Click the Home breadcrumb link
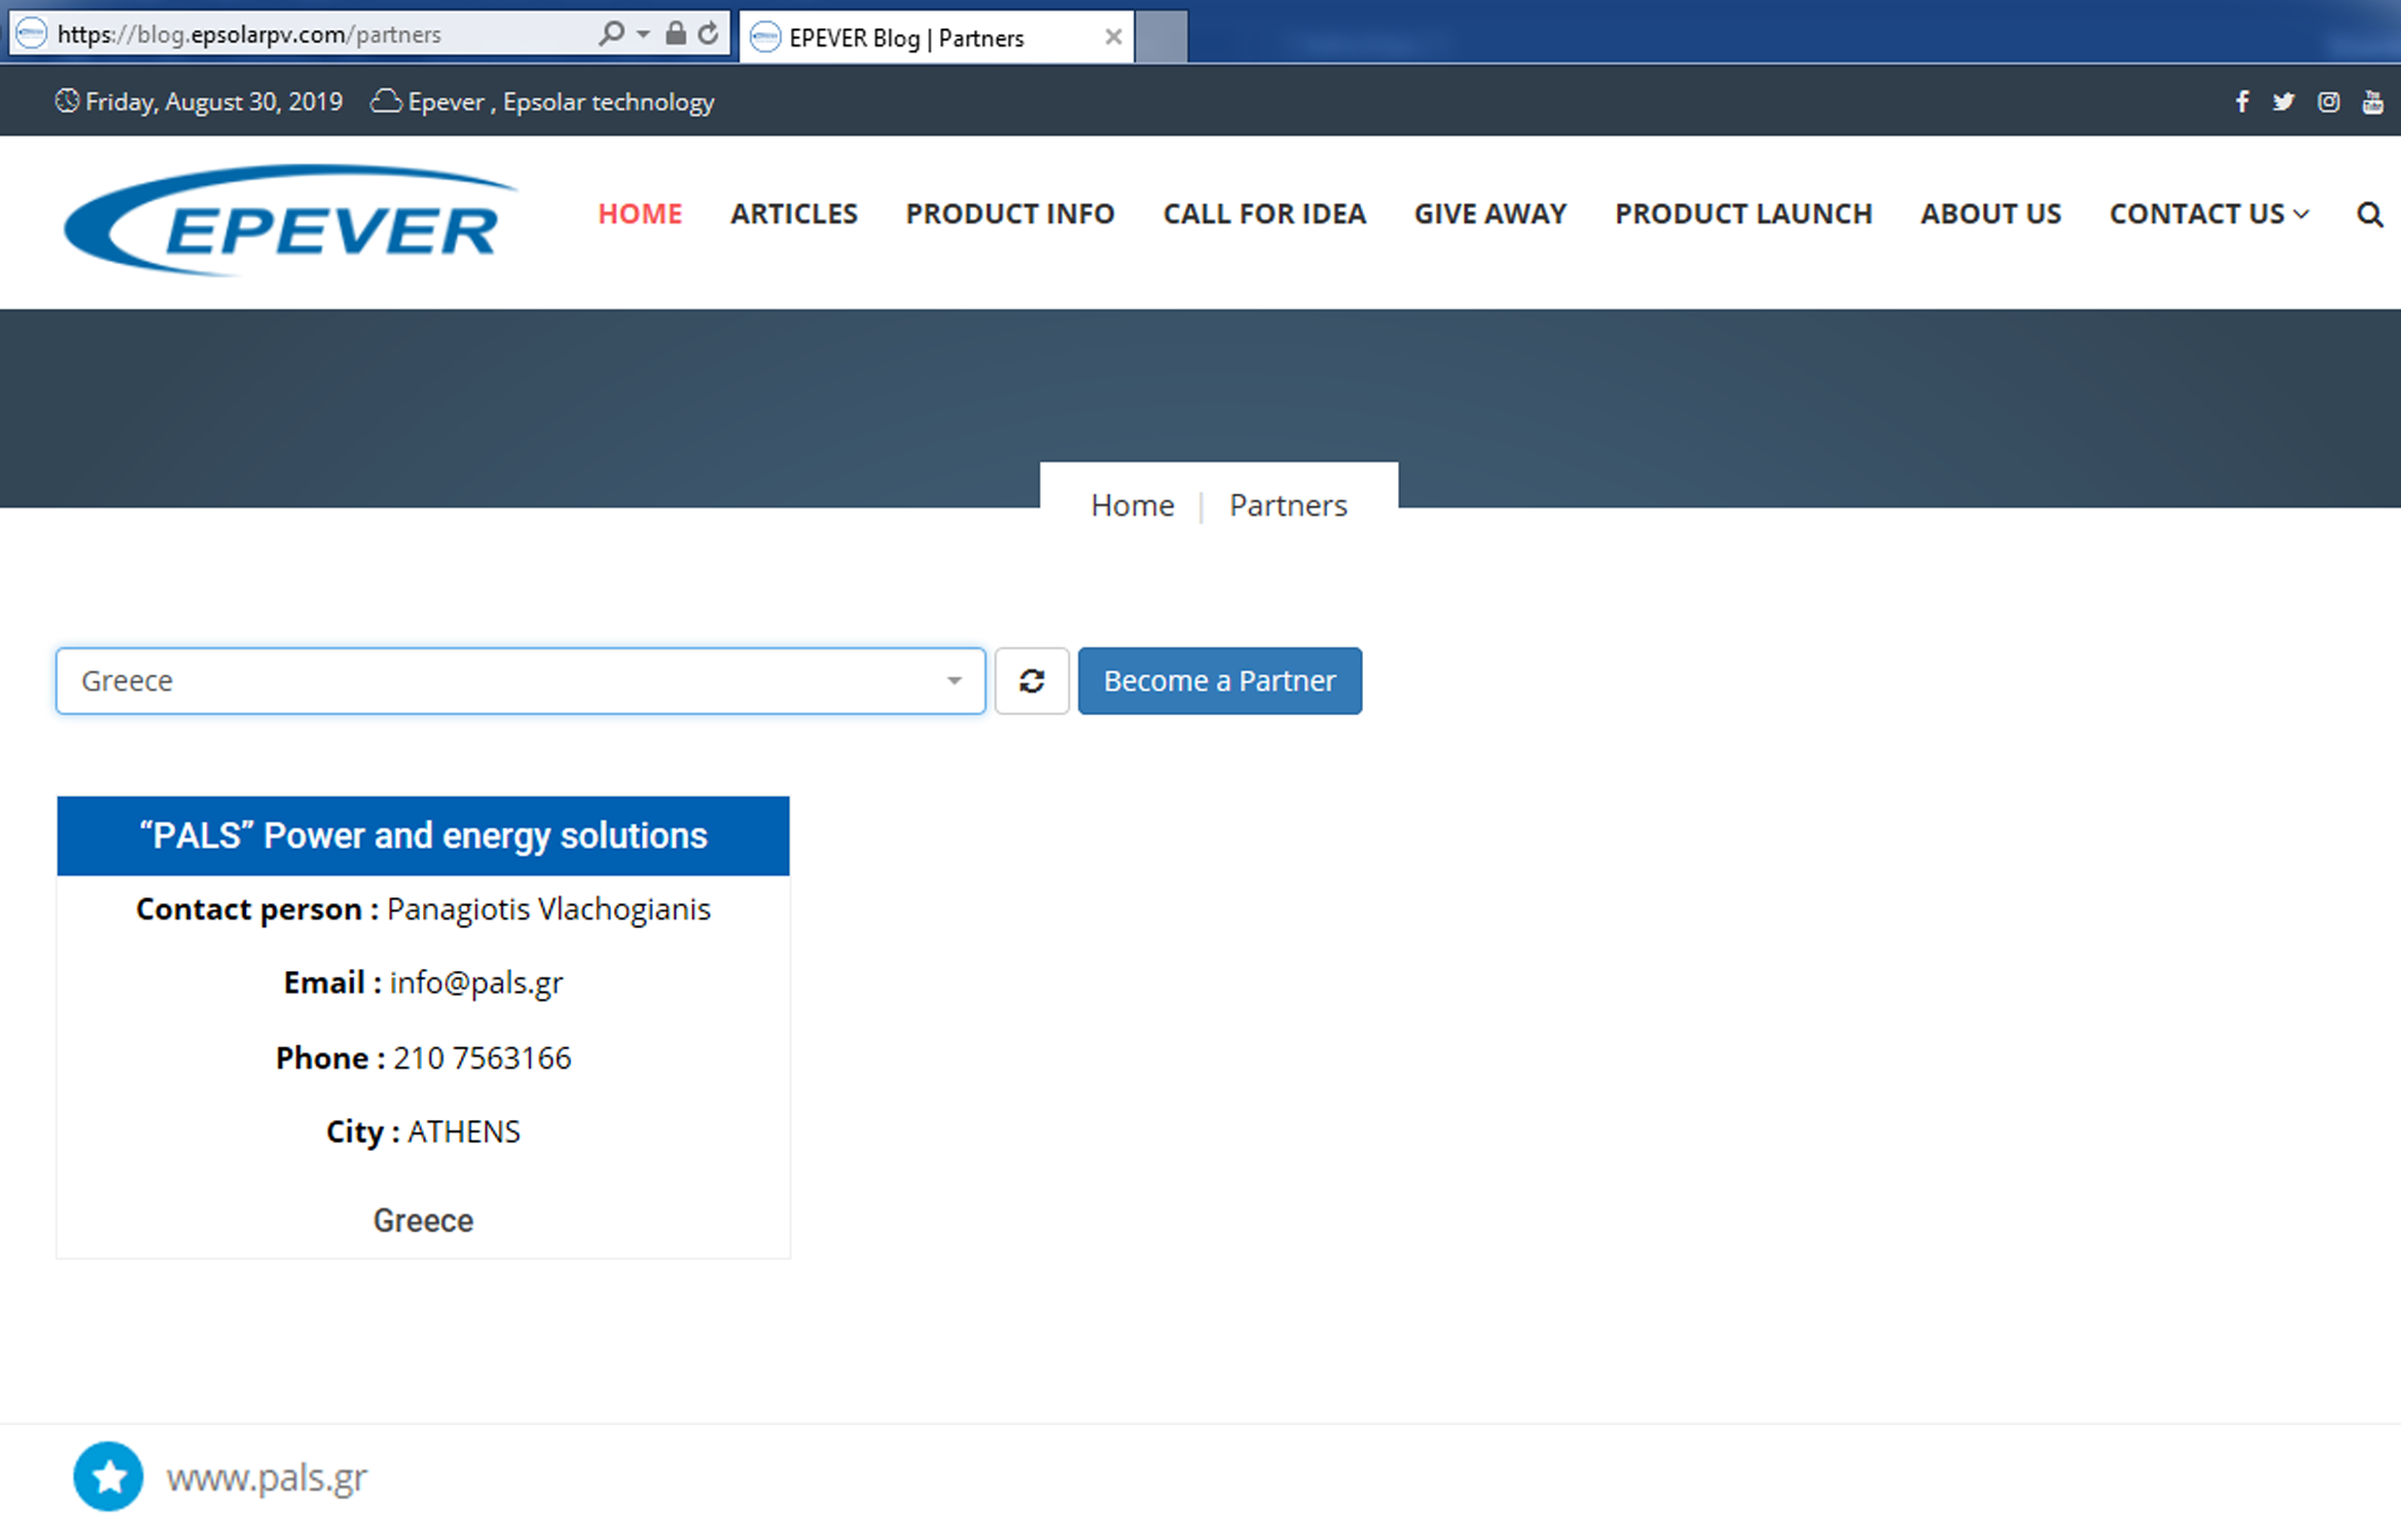2401x1540 pixels. [x=1132, y=506]
